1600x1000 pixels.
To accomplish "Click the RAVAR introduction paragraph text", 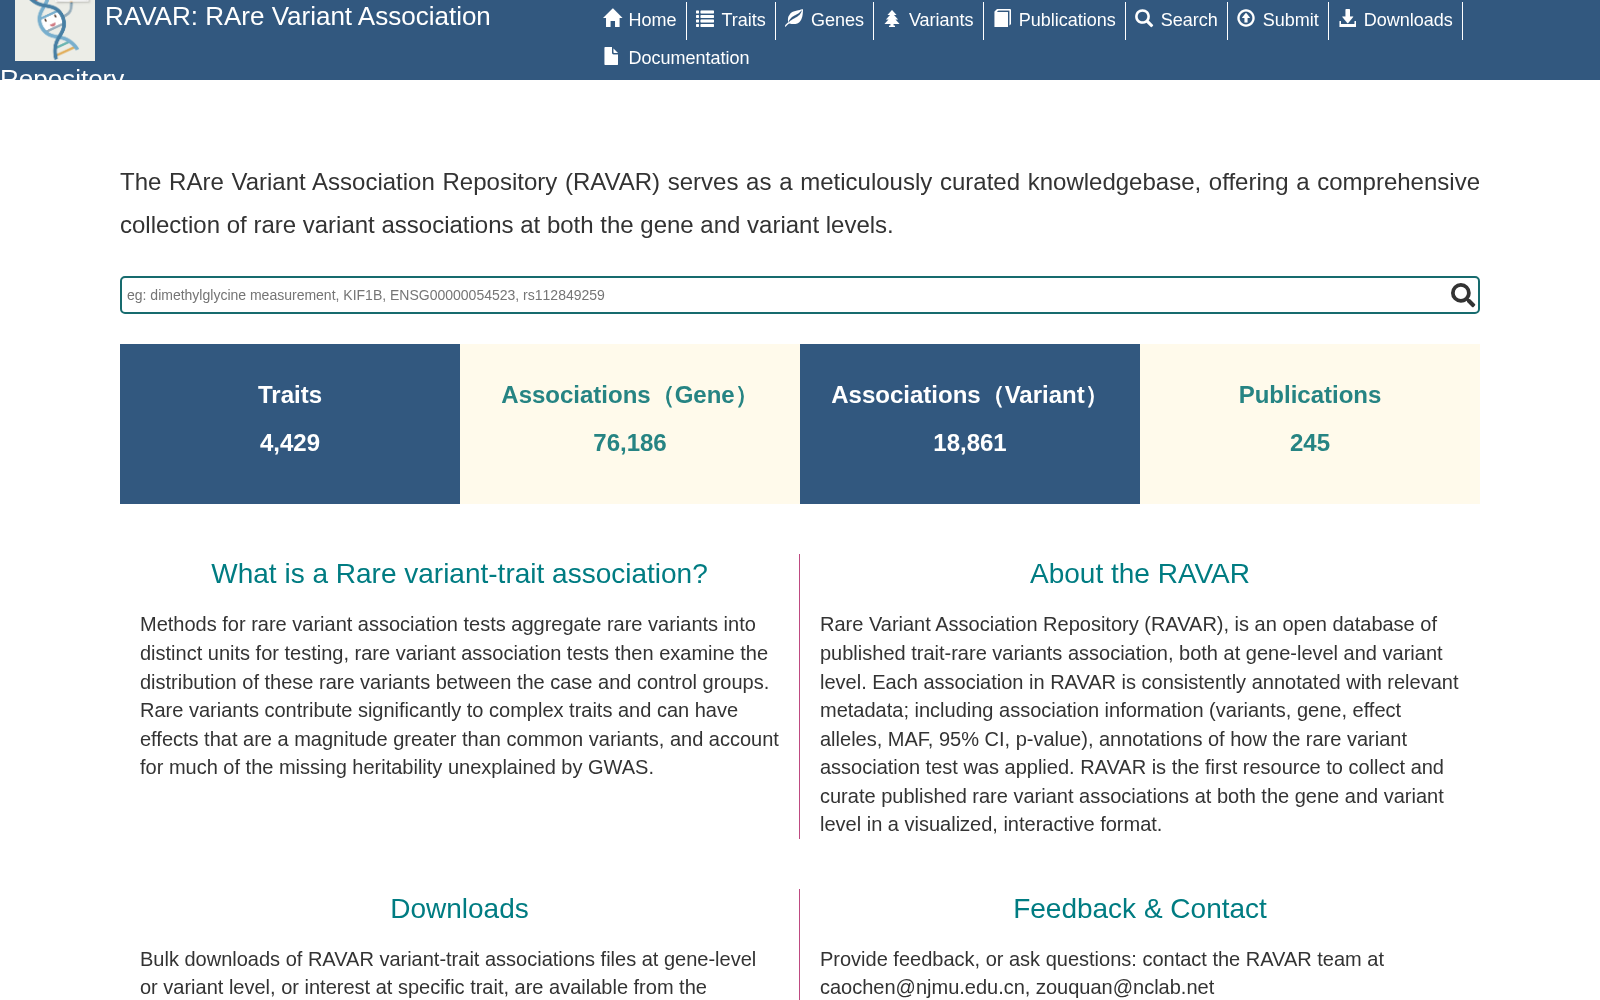I will click(x=800, y=203).
